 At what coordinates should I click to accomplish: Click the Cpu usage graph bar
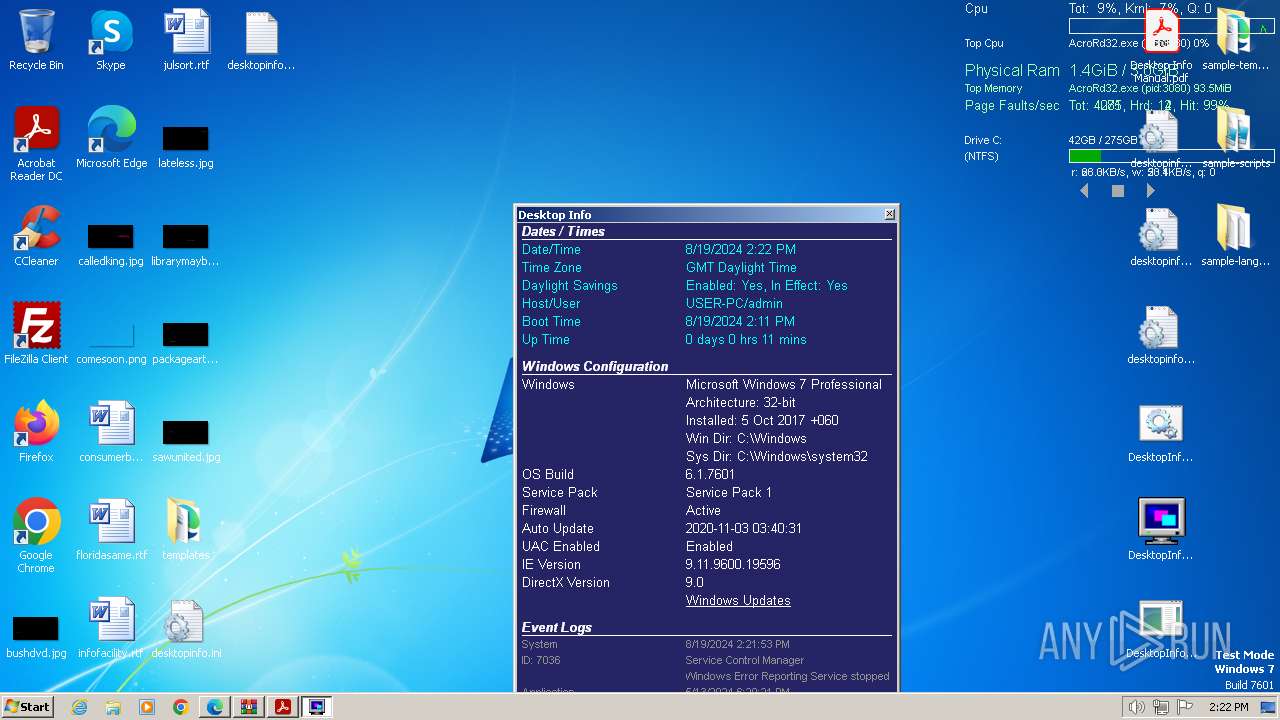coord(1171,27)
